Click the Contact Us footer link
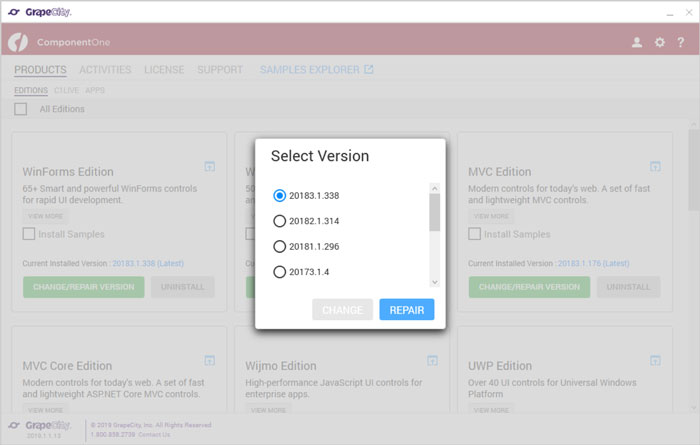 tap(154, 434)
